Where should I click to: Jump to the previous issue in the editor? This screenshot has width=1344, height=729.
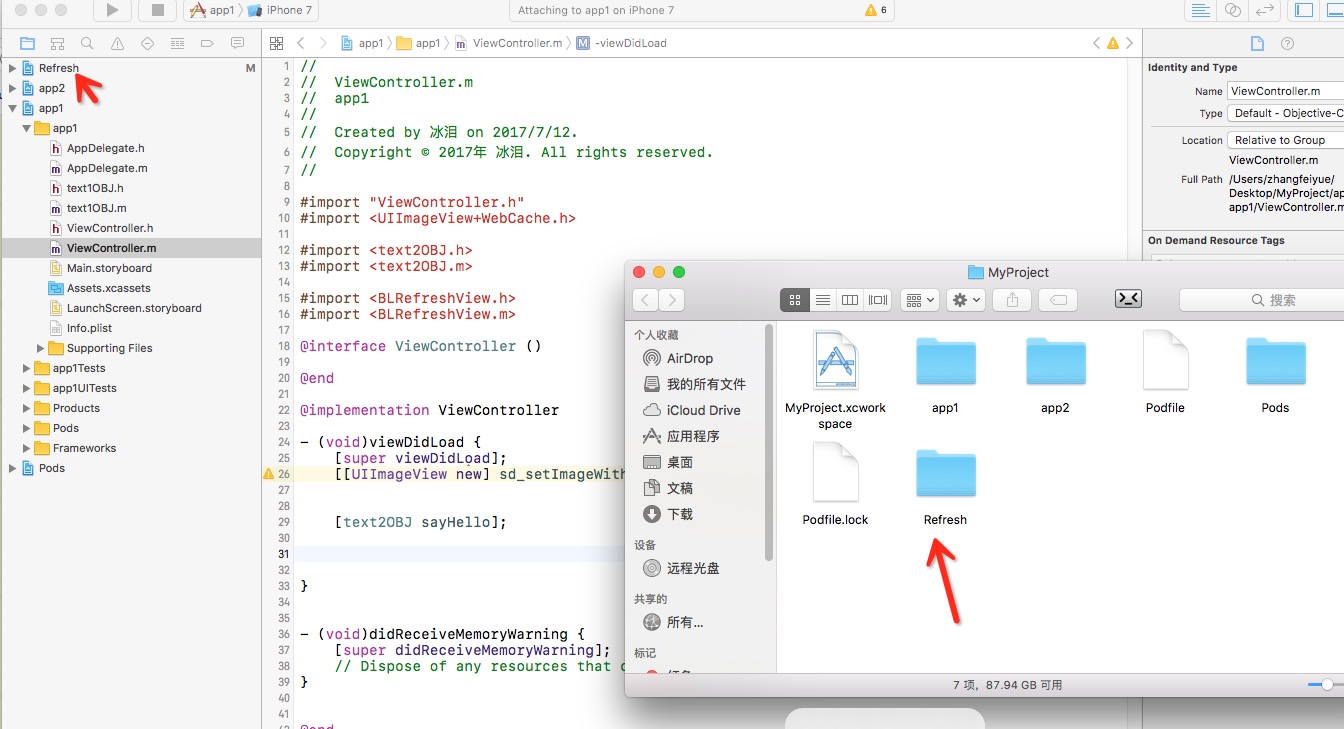click(1096, 43)
